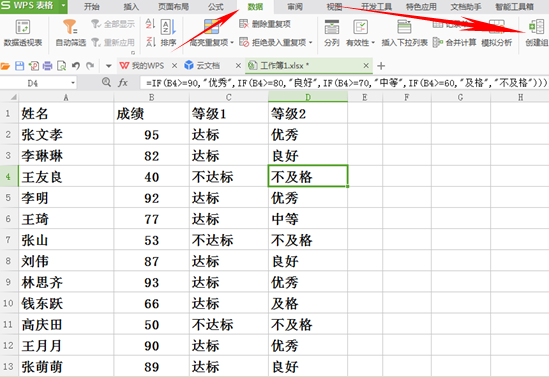Export to PDF icon in quick toolbar
This screenshot has height=377, width=549.
[x=34, y=65]
